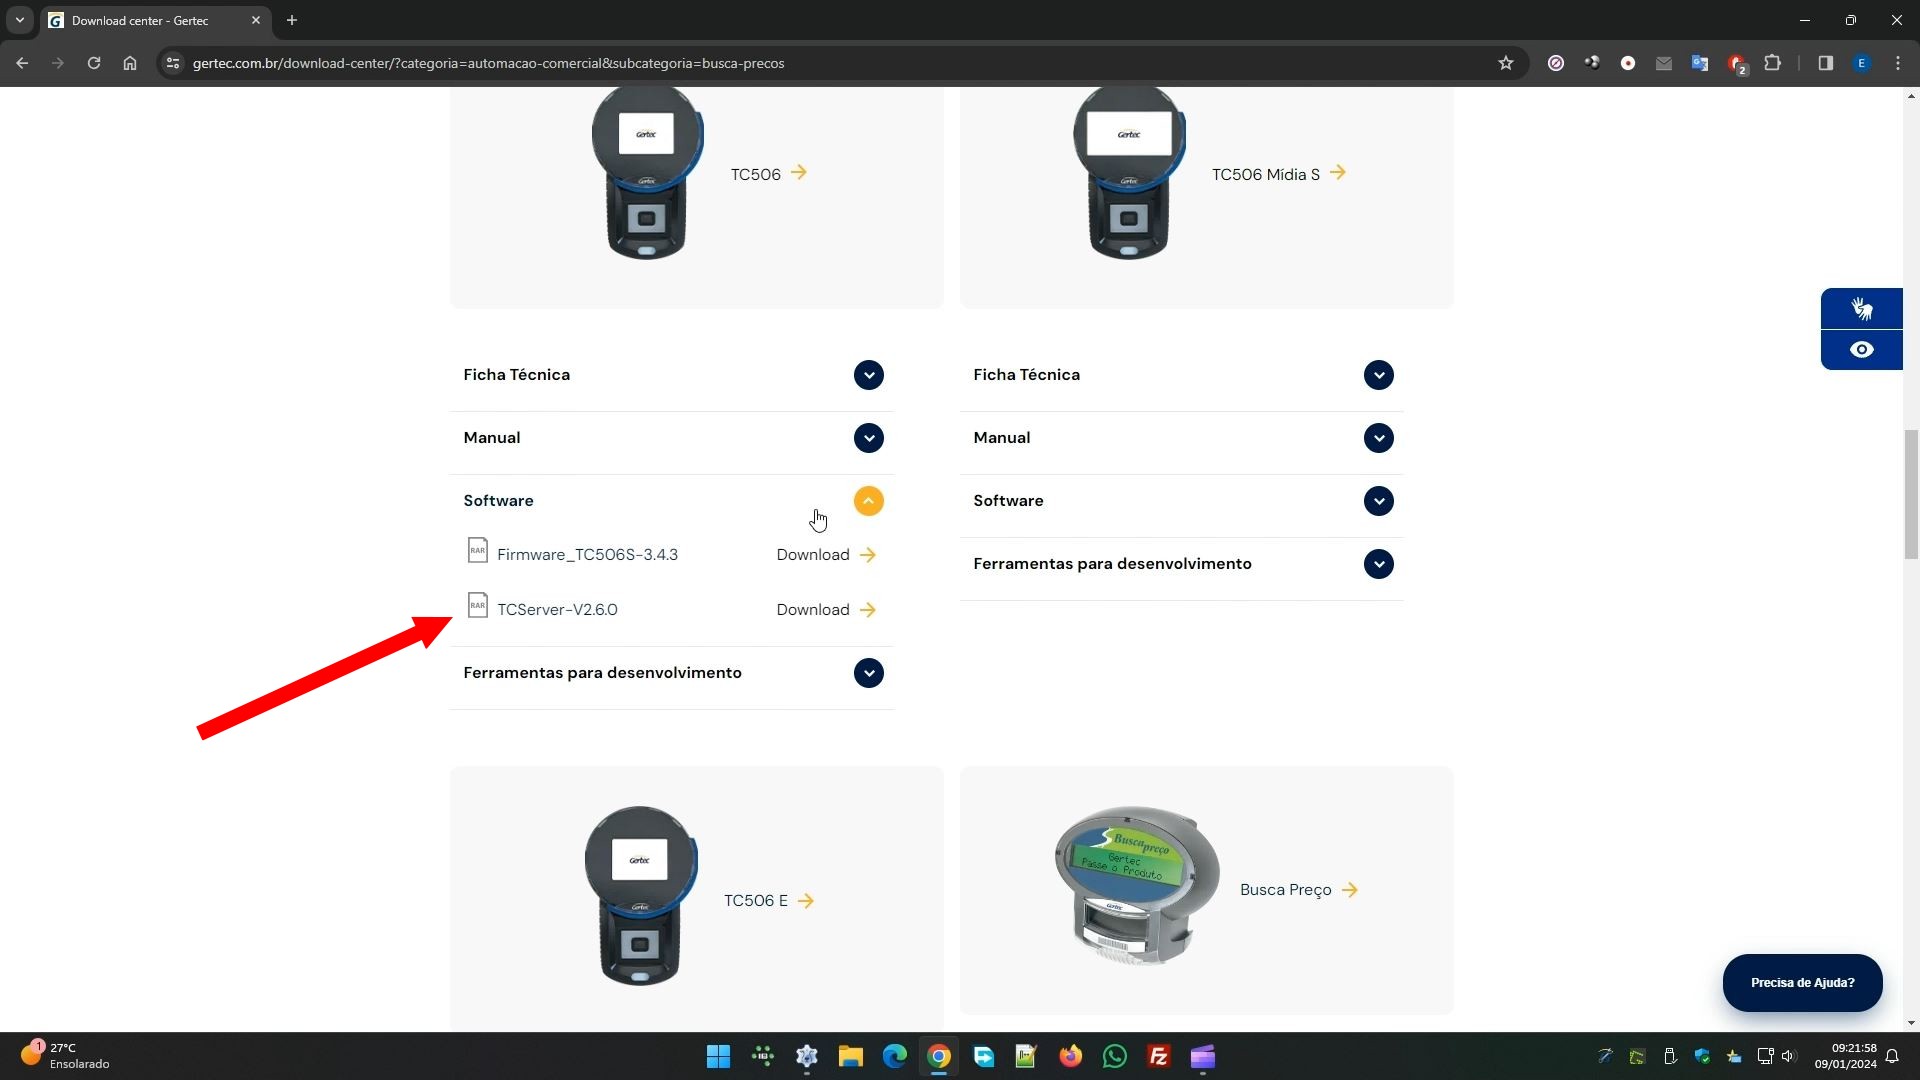
Task: Click the TC506 Mídia S product image
Action: (x=1129, y=175)
